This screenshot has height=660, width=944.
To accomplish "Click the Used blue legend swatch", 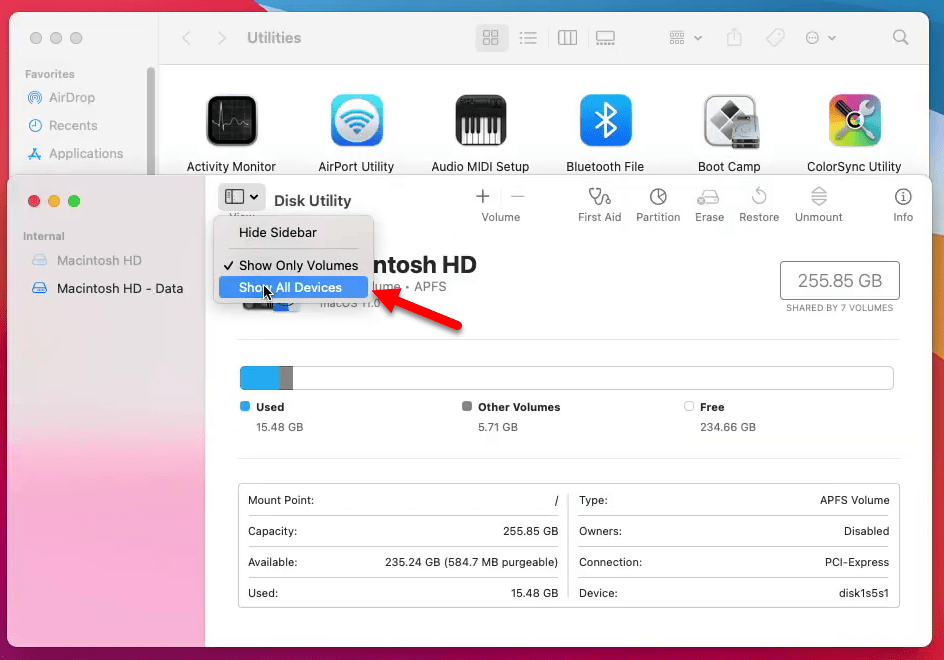I will (x=244, y=406).
